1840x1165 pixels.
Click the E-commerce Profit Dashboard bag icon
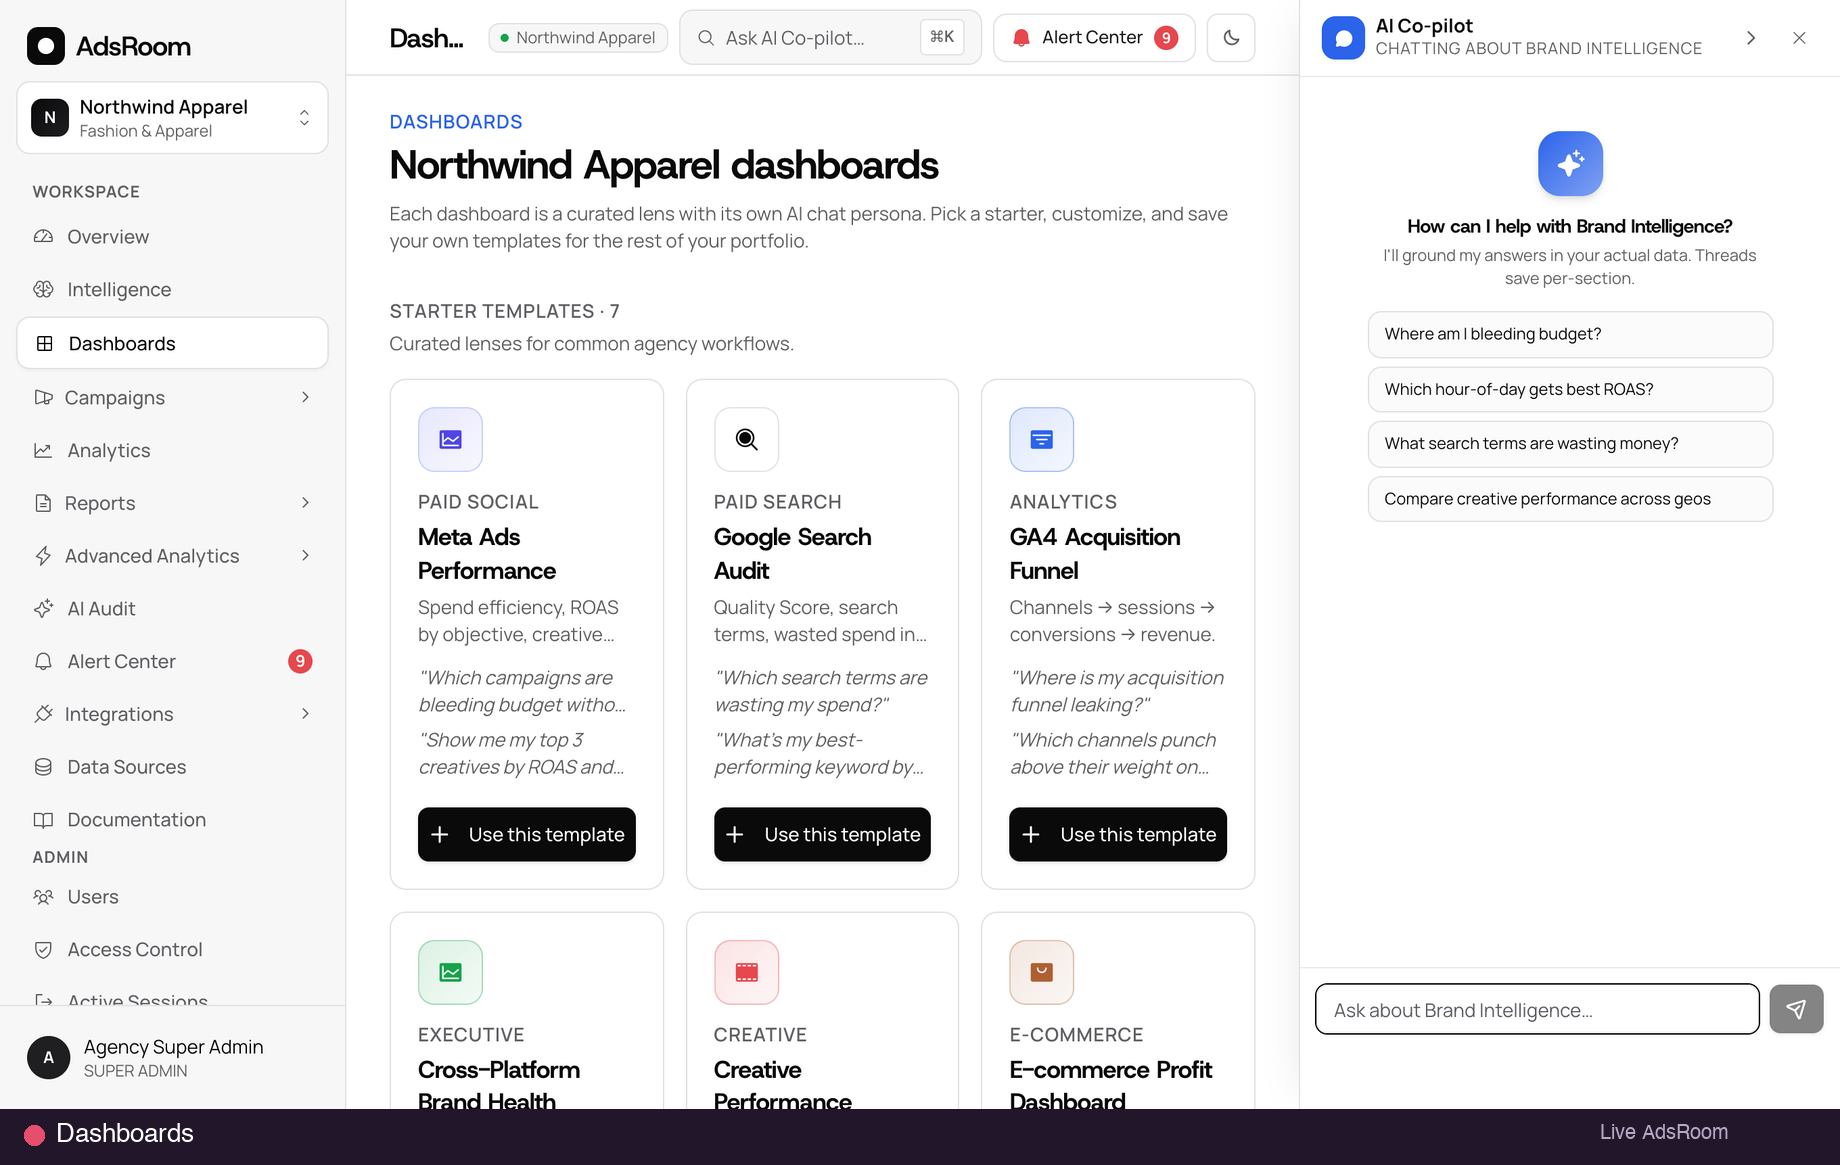[x=1042, y=972]
